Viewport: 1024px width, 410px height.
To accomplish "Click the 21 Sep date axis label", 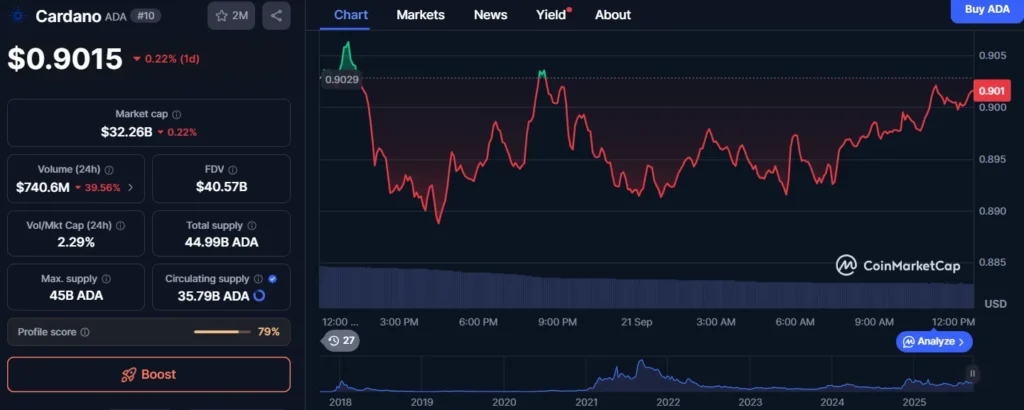I will 635,322.
